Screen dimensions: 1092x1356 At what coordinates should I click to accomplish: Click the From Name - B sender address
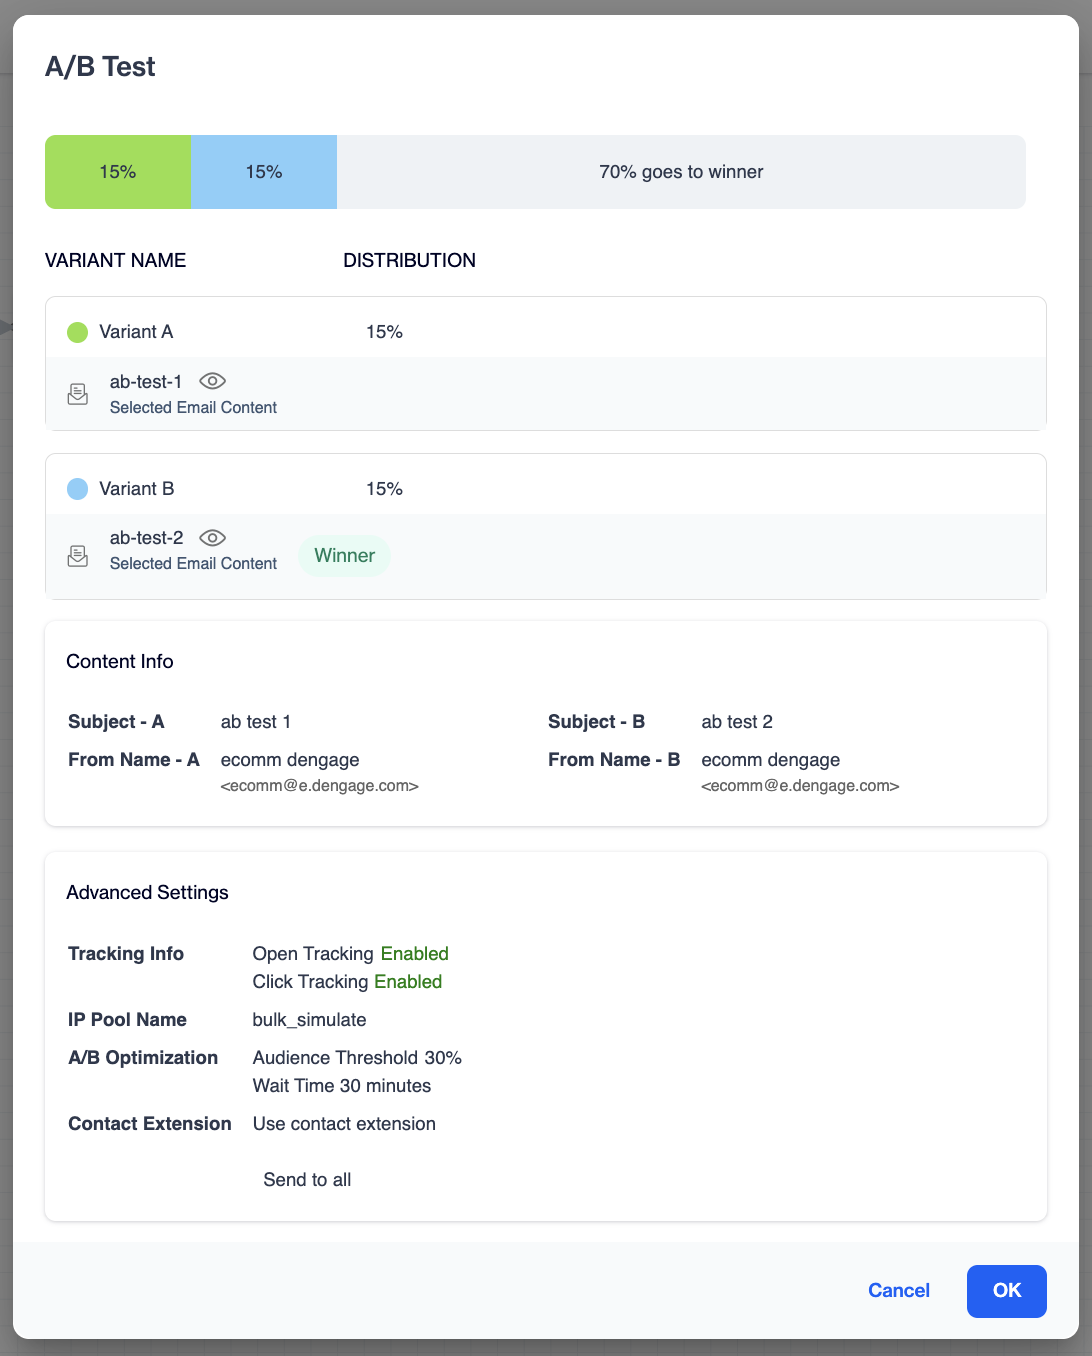(800, 786)
